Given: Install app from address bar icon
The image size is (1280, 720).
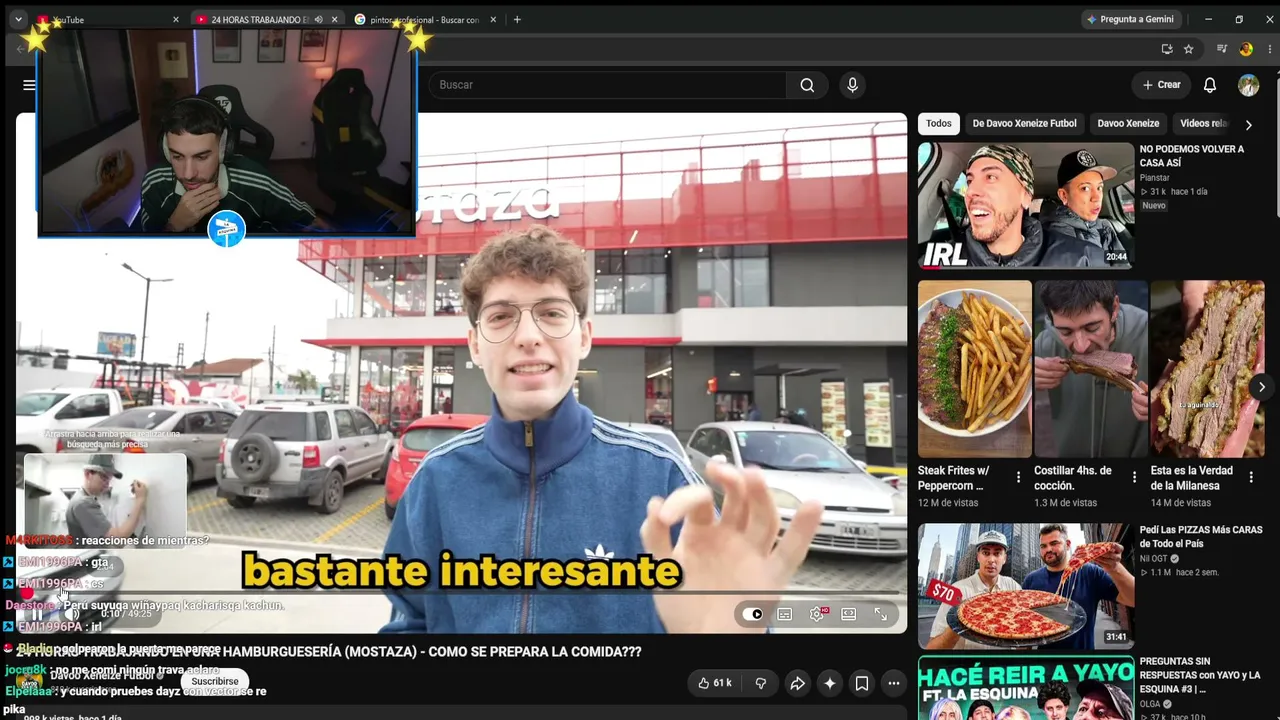Looking at the screenshot, I should coord(1166,49).
